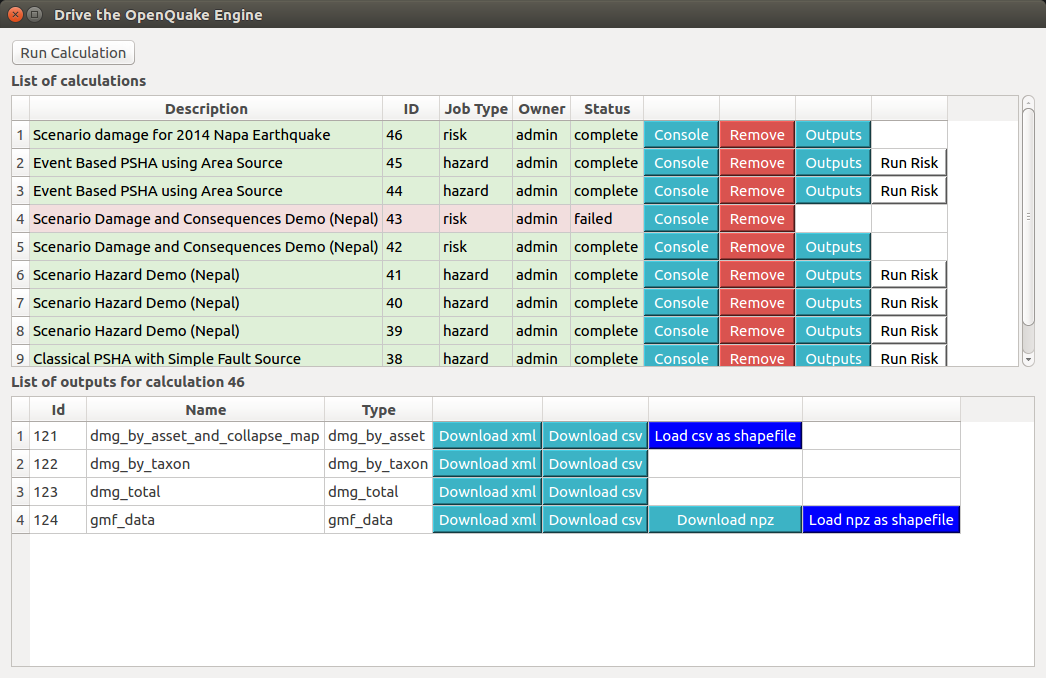Show Outputs for calculation 45
This screenshot has width=1046, height=678.
point(833,163)
